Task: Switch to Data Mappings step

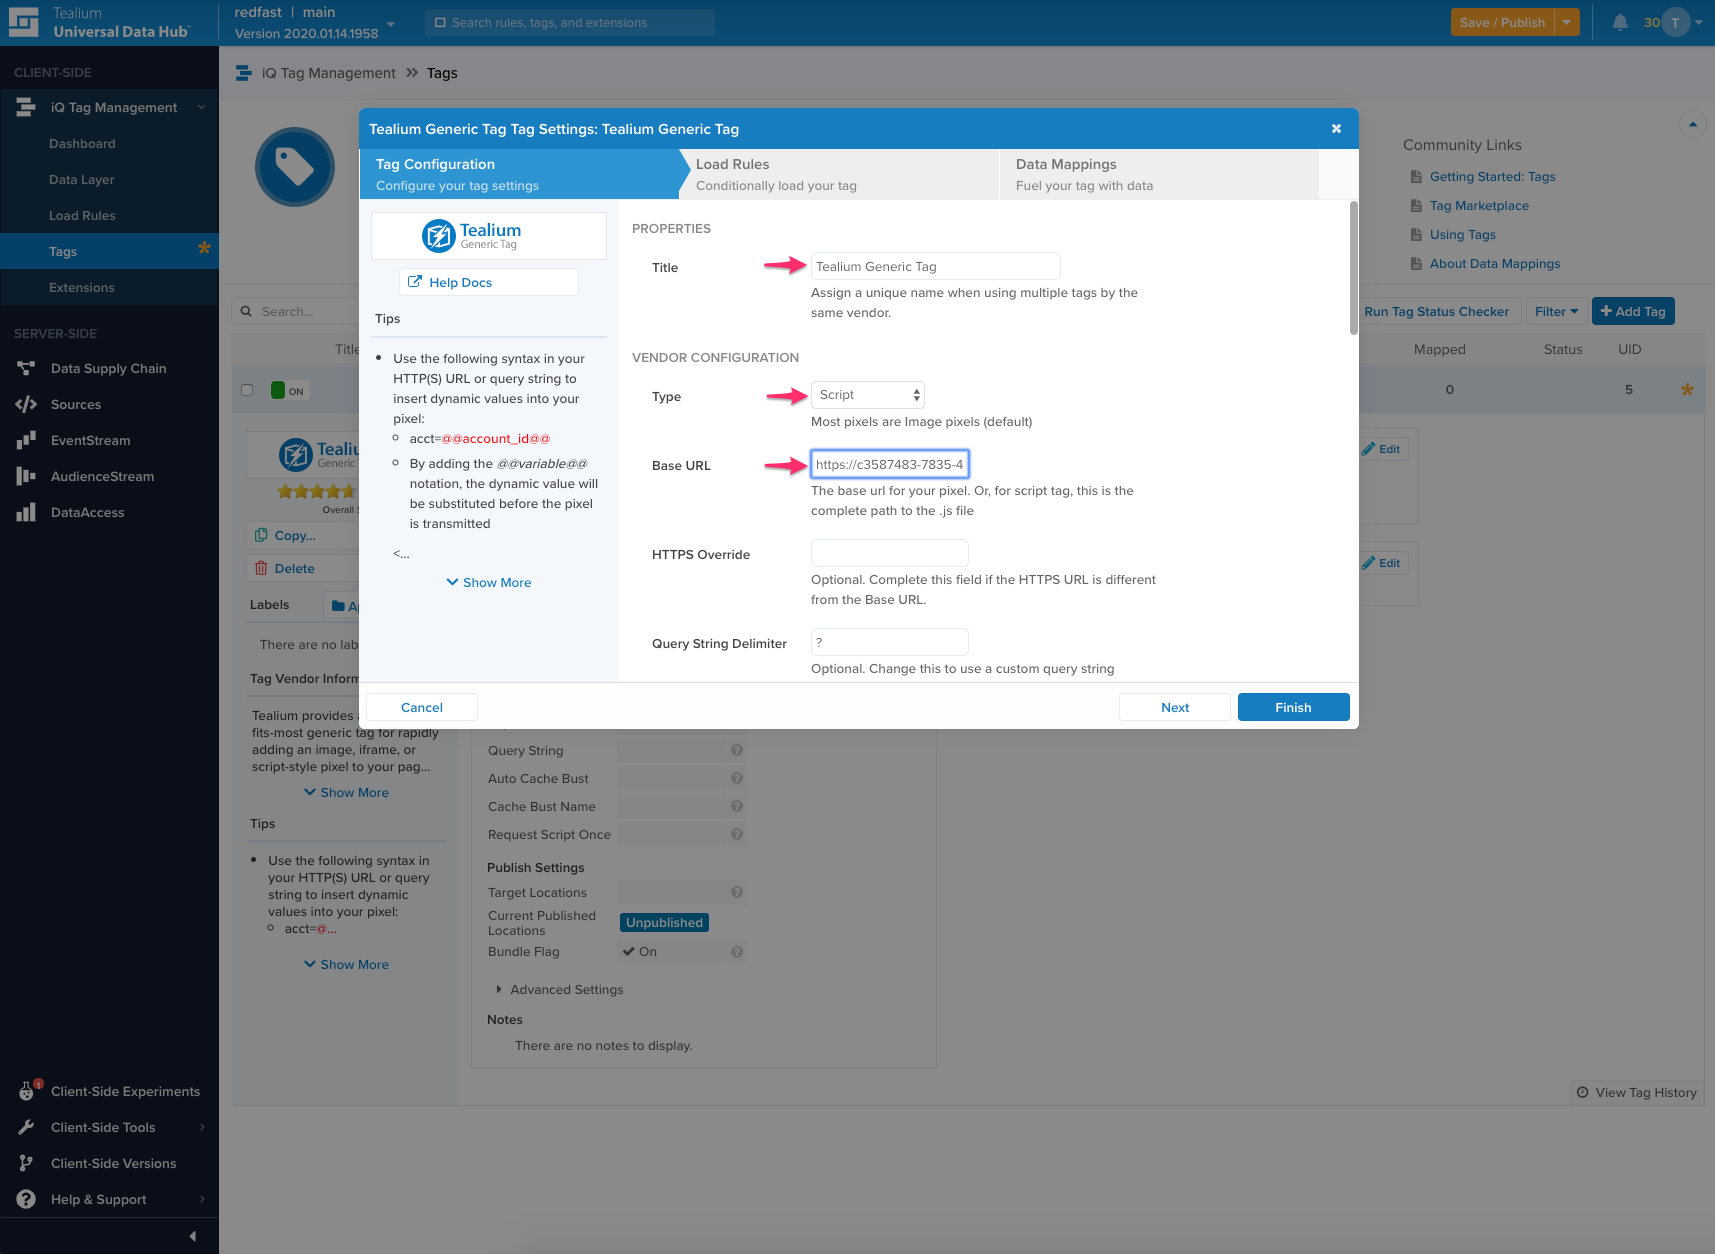Action: 1158,174
